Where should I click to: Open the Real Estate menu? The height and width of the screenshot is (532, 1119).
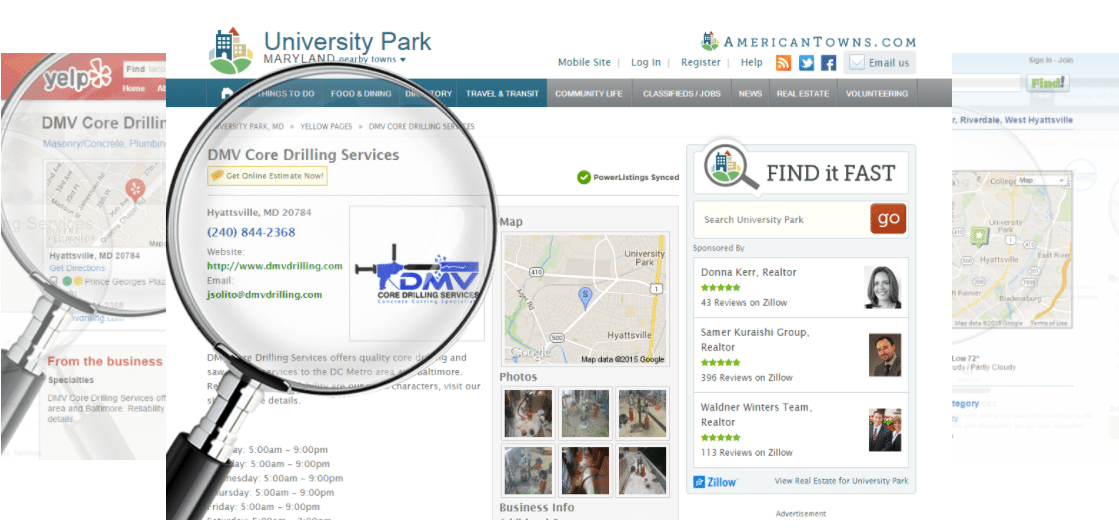tap(803, 94)
